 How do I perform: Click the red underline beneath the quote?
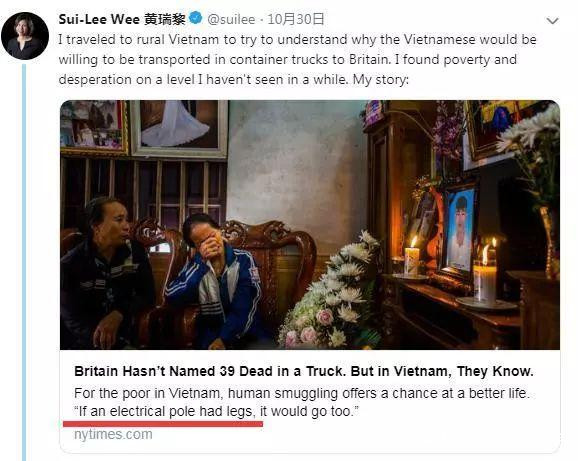coord(163,423)
